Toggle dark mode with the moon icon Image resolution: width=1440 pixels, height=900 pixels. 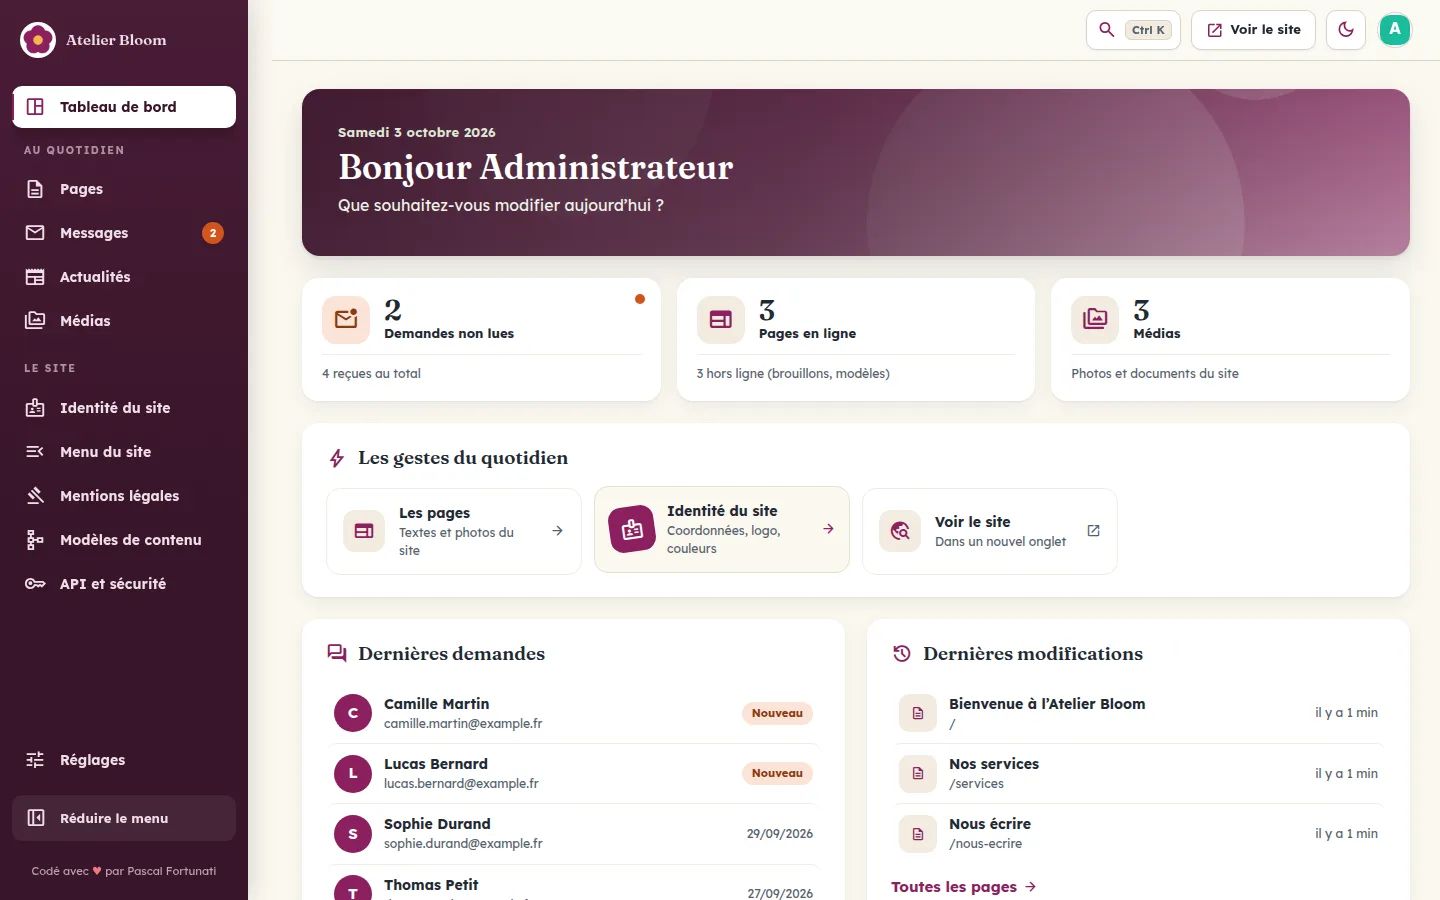click(1346, 30)
